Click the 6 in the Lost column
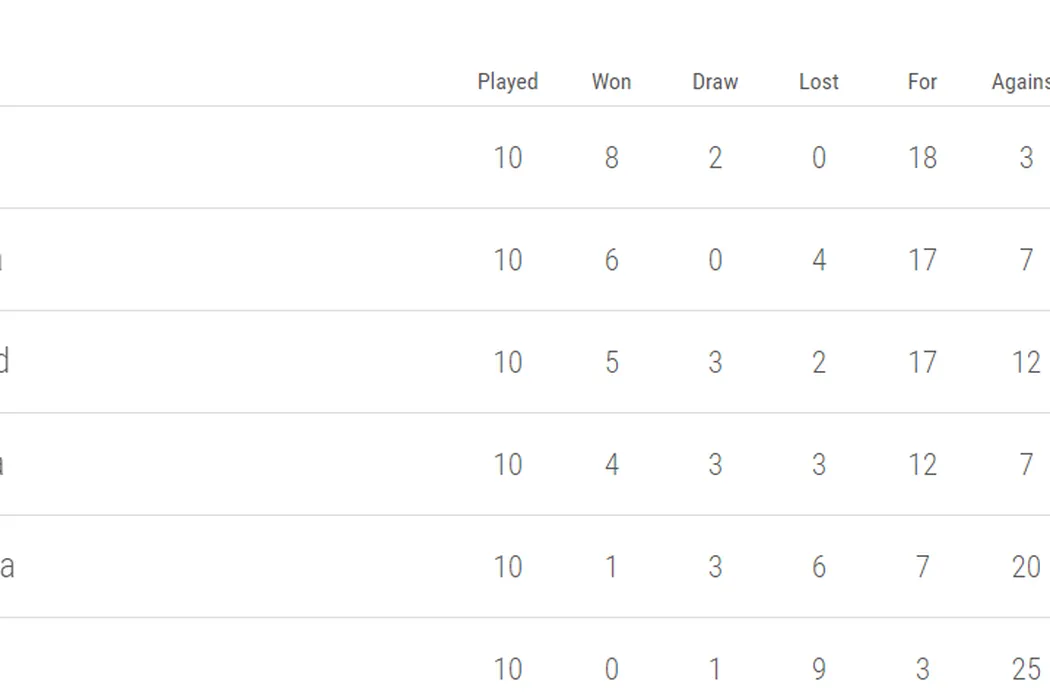This screenshot has height=700, width=1050. tap(819, 567)
